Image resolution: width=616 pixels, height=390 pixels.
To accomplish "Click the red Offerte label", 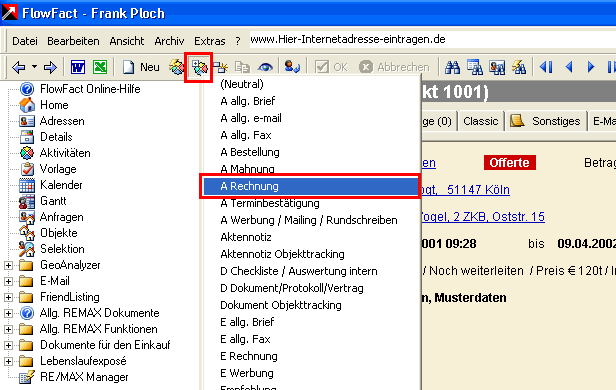I will click(x=510, y=163).
